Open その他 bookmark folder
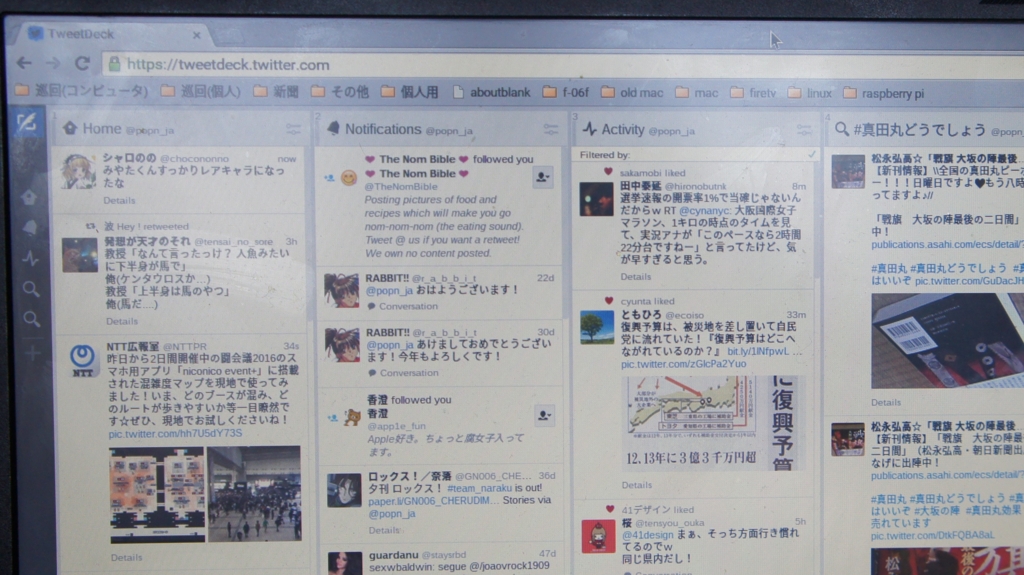1024x575 pixels. [x=340, y=92]
